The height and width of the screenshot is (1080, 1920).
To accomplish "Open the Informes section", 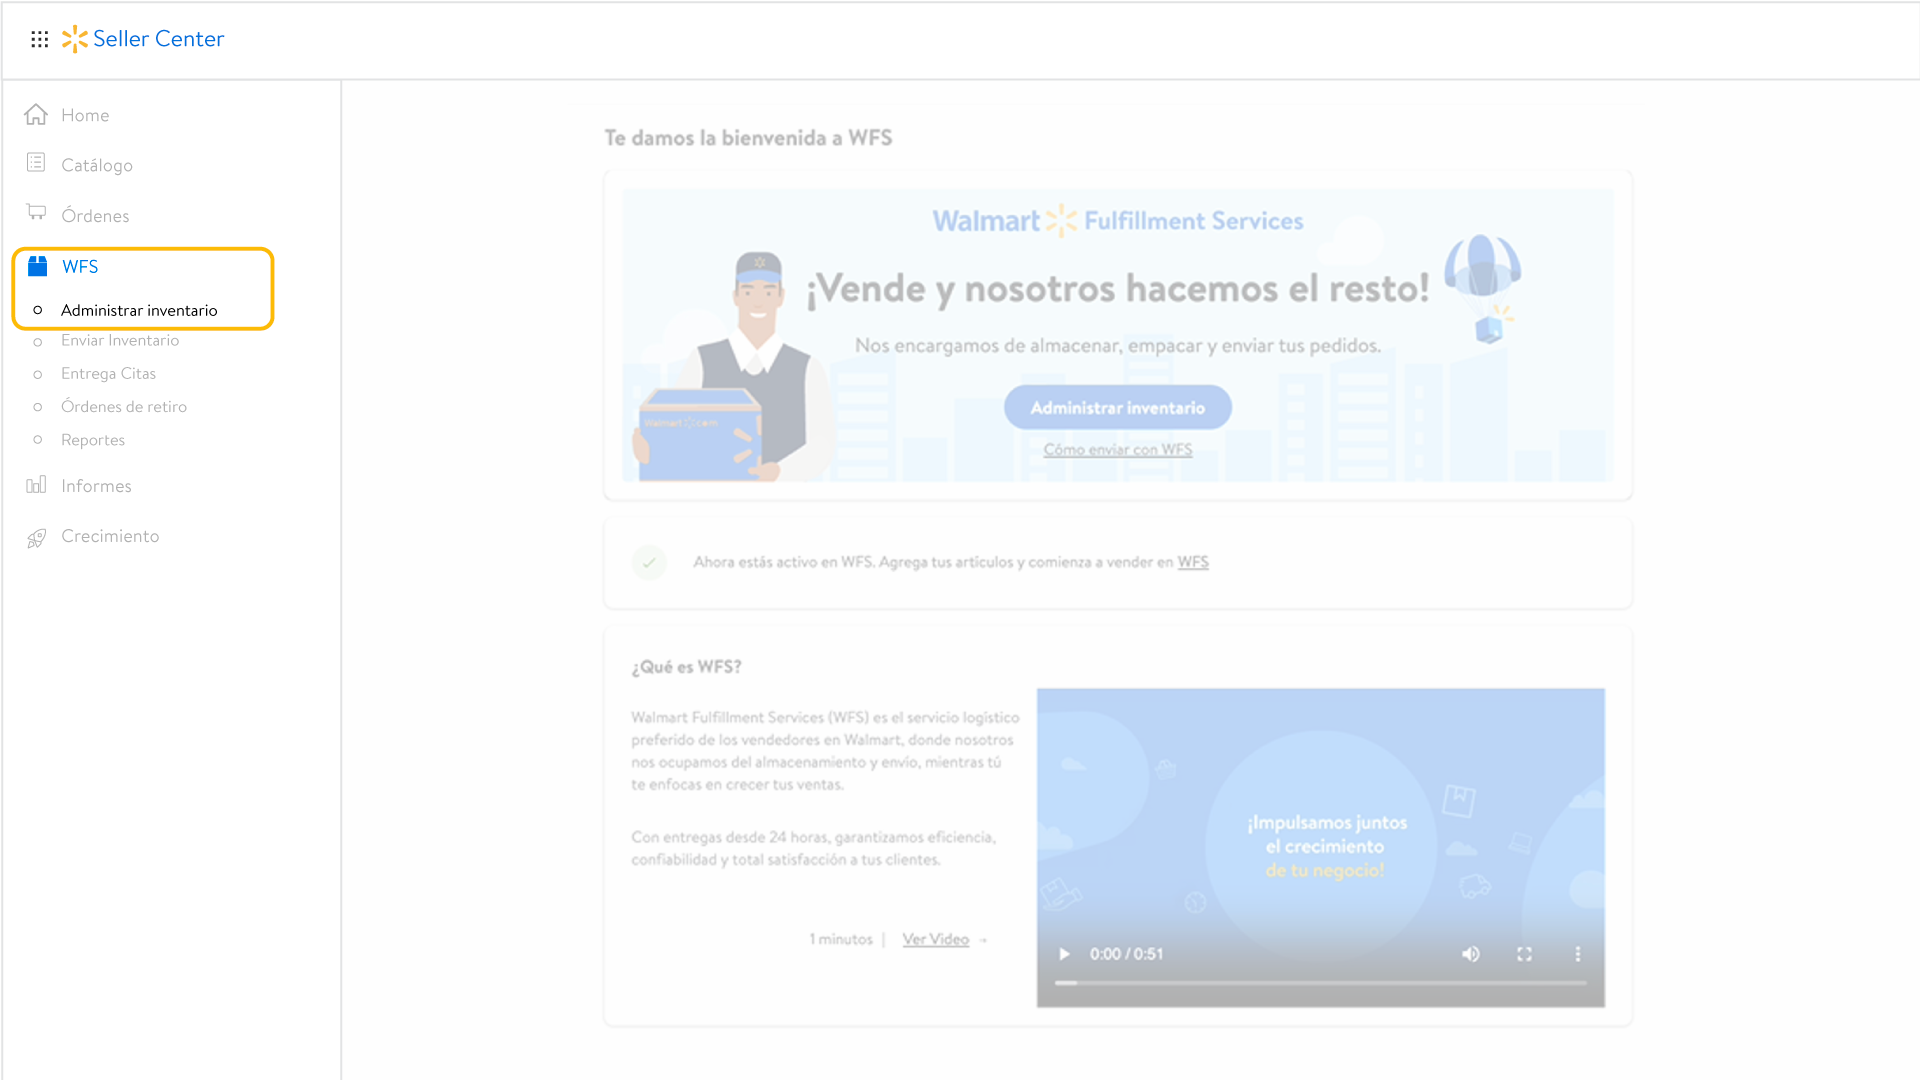I will pyautogui.click(x=96, y=486).
